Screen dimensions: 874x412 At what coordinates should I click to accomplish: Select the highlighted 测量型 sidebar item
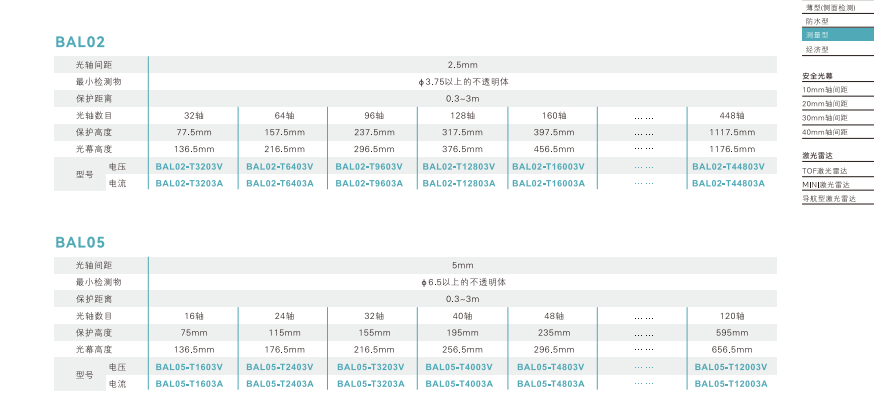817,35
